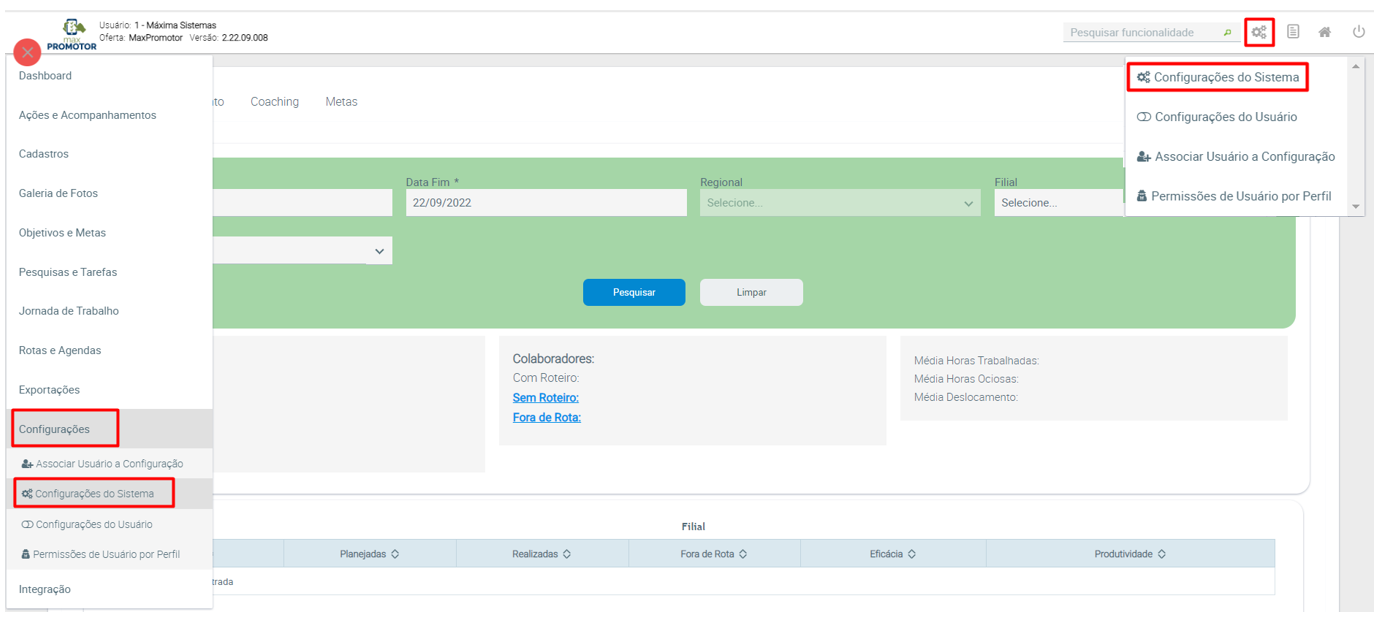Expand the Regional dropdown
Screen dimensions: 1382x621
pos(839,203)
